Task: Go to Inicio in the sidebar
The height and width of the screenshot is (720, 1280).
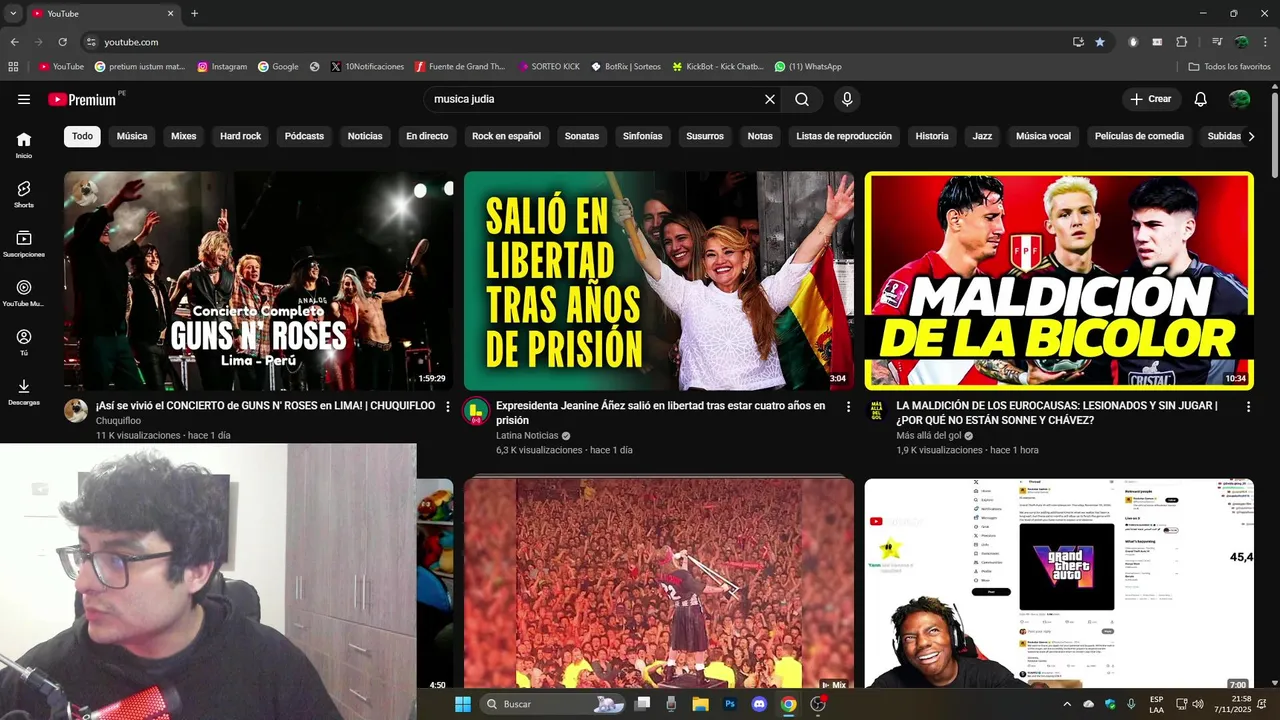Action: (24, 145)
